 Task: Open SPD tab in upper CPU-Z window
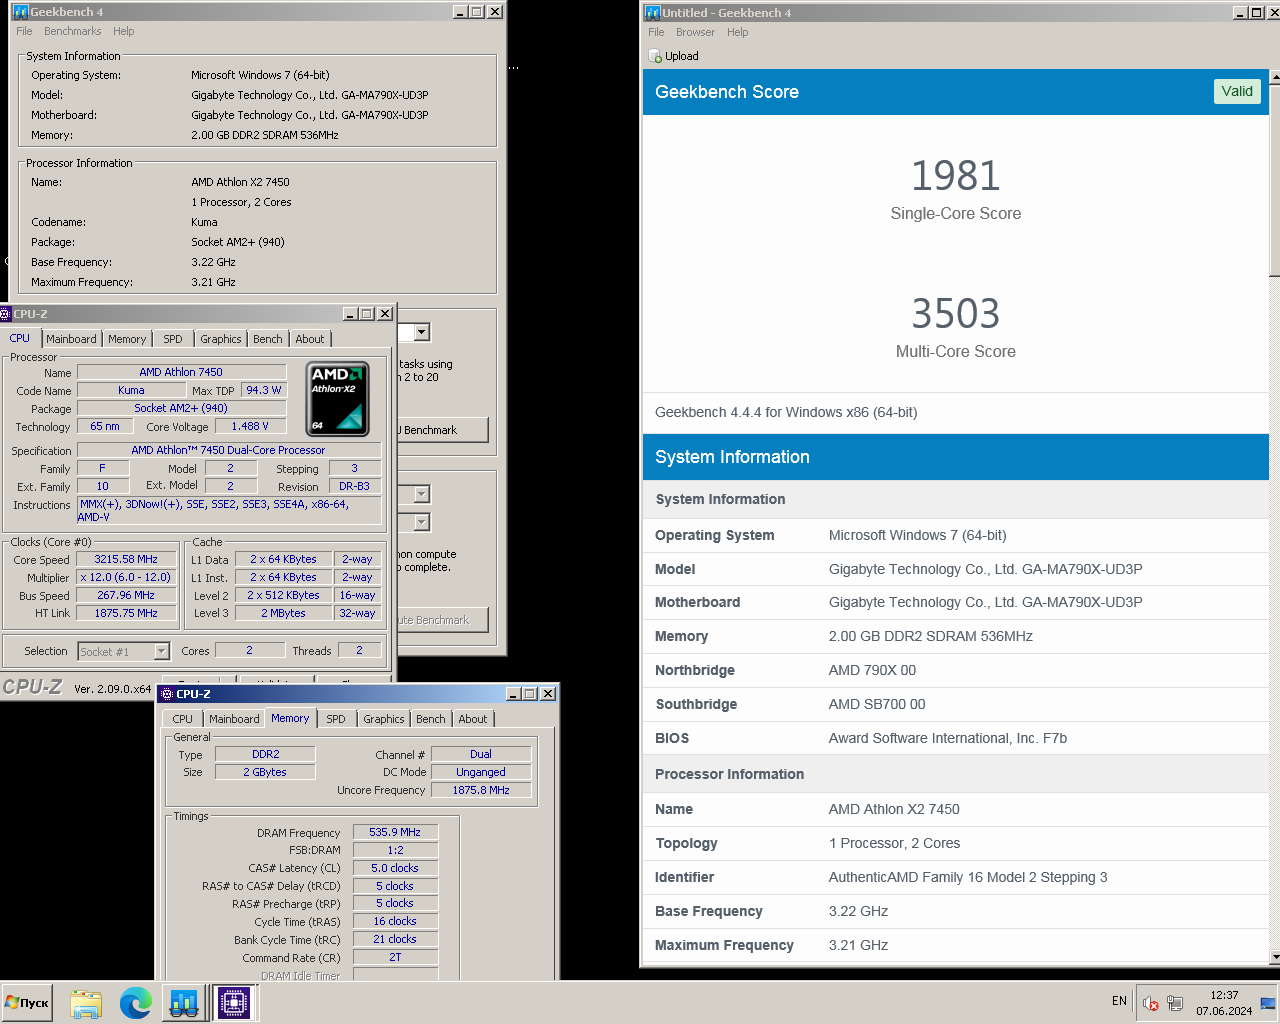coord(173,339)
